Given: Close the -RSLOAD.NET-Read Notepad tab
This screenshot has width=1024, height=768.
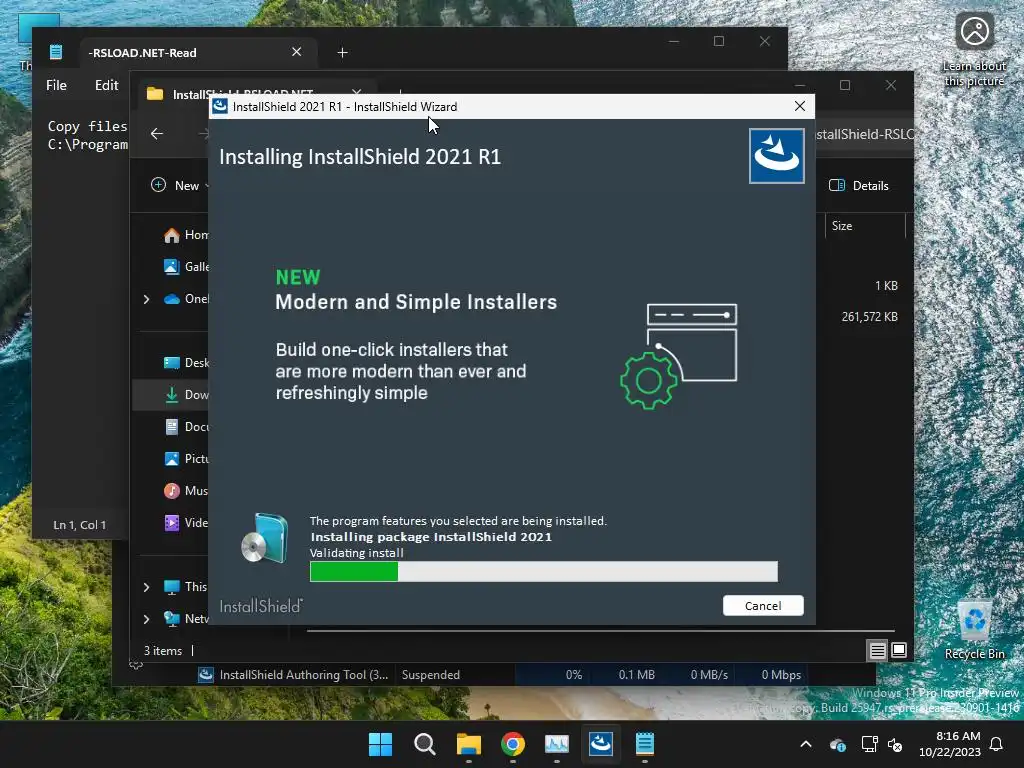Looking at the screenshot, I should coord(296,52).
